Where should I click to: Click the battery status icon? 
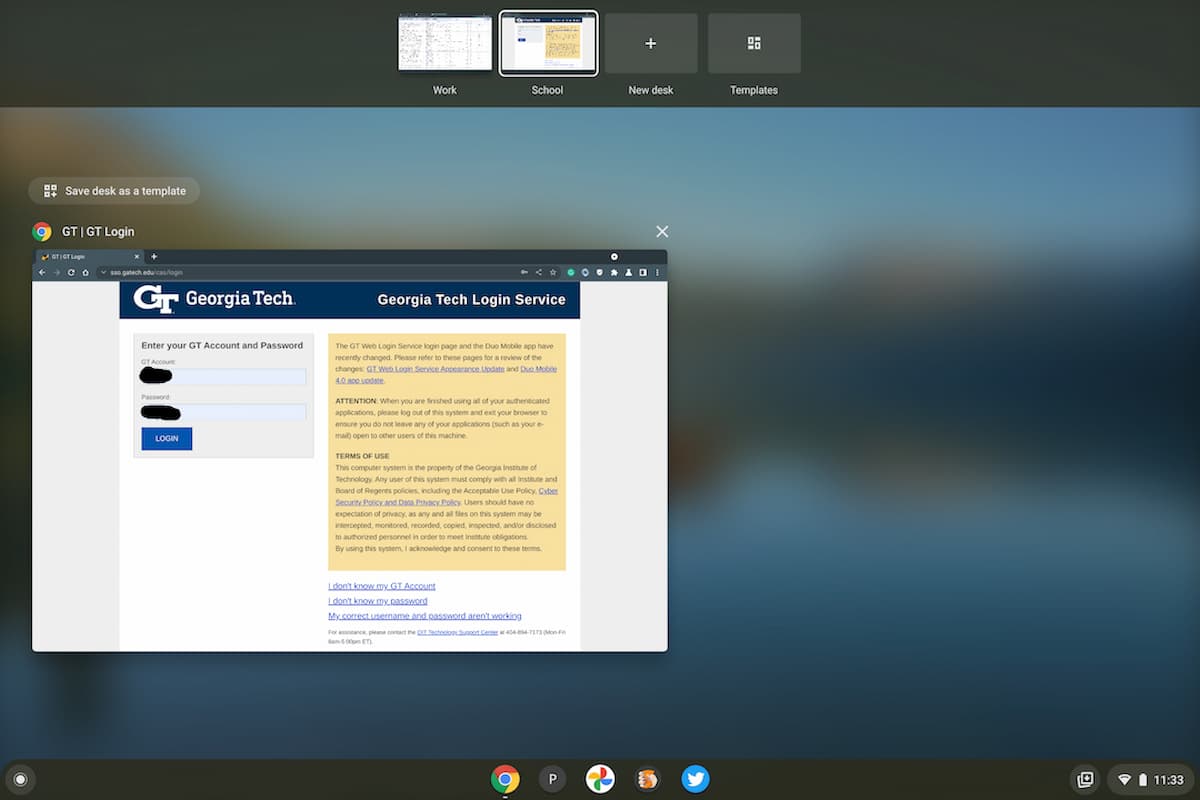point(1143,780)
